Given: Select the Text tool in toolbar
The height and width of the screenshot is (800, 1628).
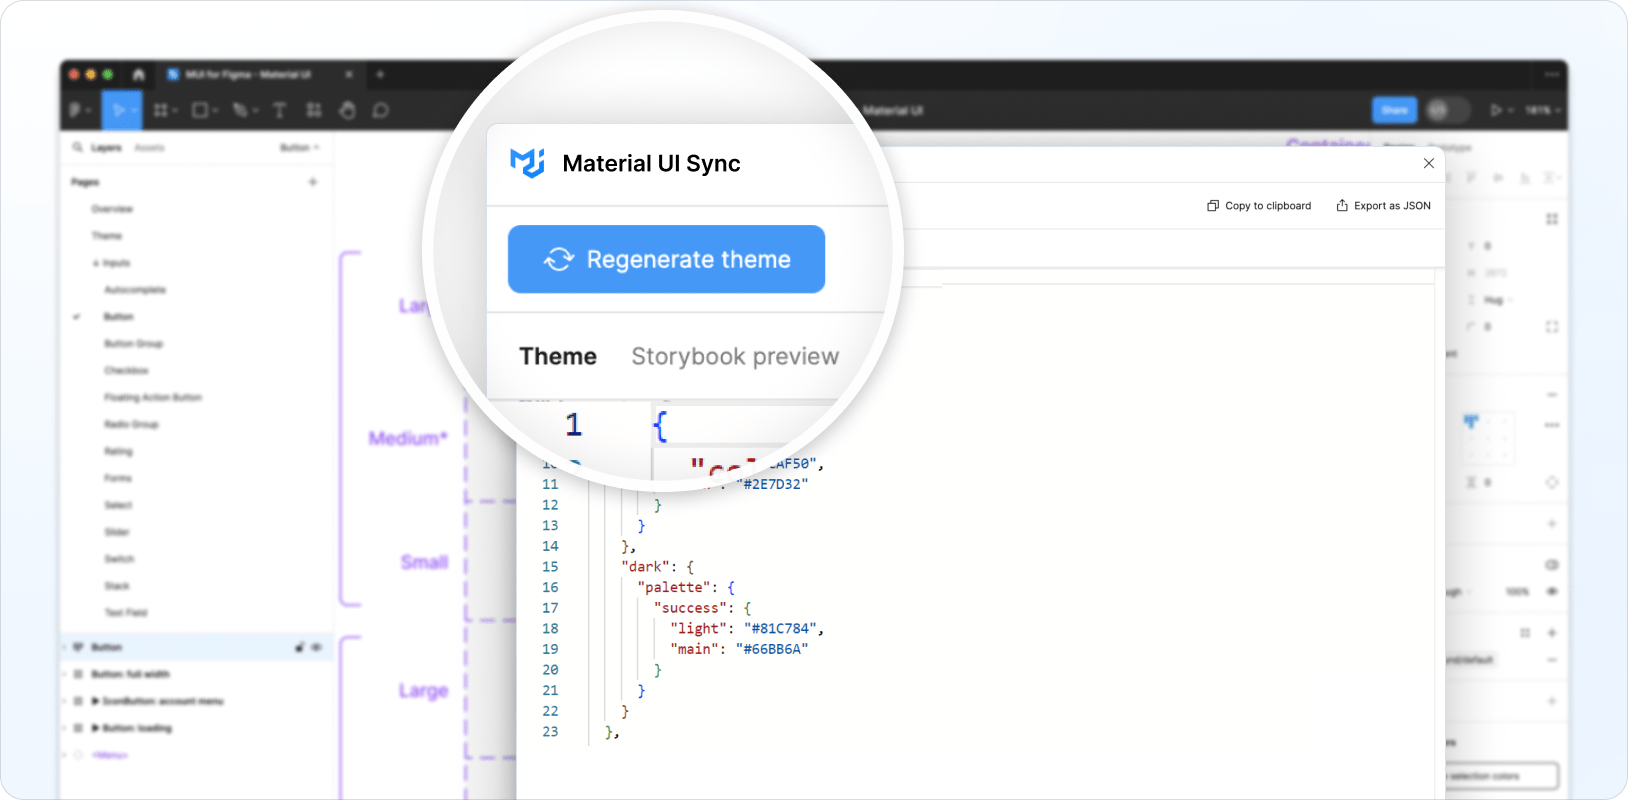Looking at the screenshot, I should [x=279, y=110].
